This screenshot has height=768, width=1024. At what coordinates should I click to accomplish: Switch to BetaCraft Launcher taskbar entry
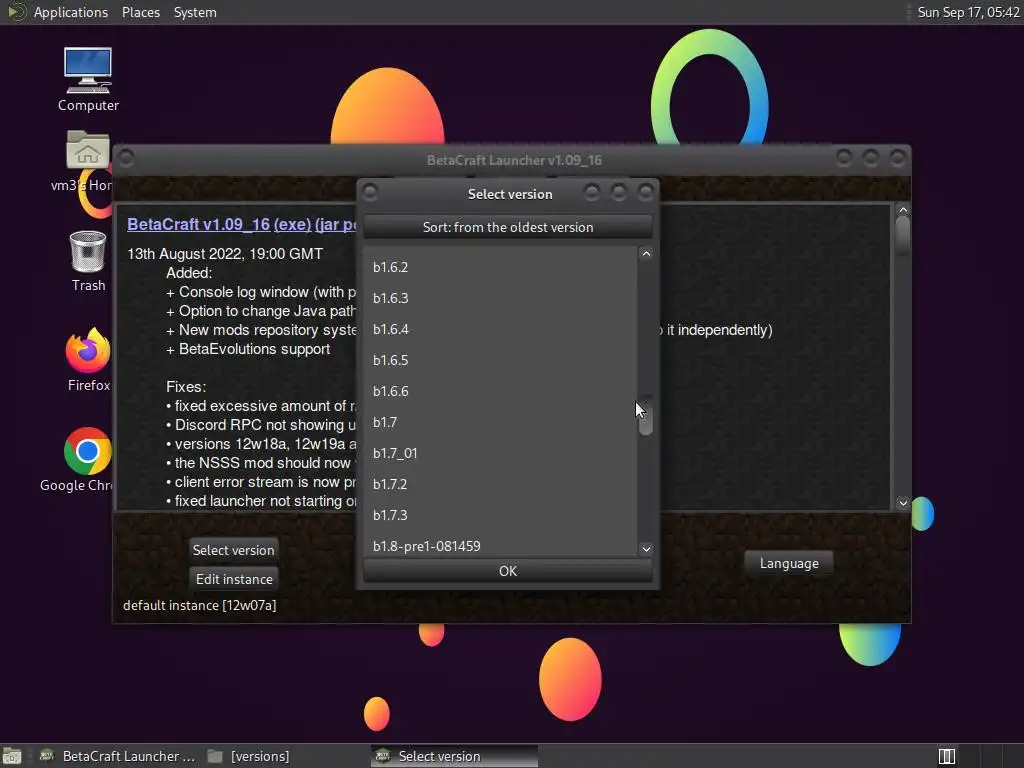118,756
